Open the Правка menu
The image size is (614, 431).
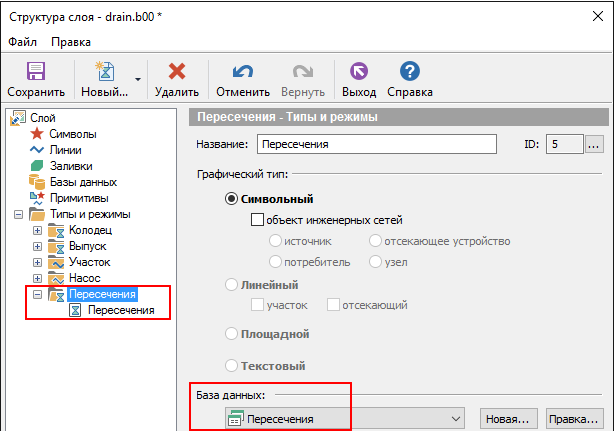pyautogui.click(x=71, y=42)
